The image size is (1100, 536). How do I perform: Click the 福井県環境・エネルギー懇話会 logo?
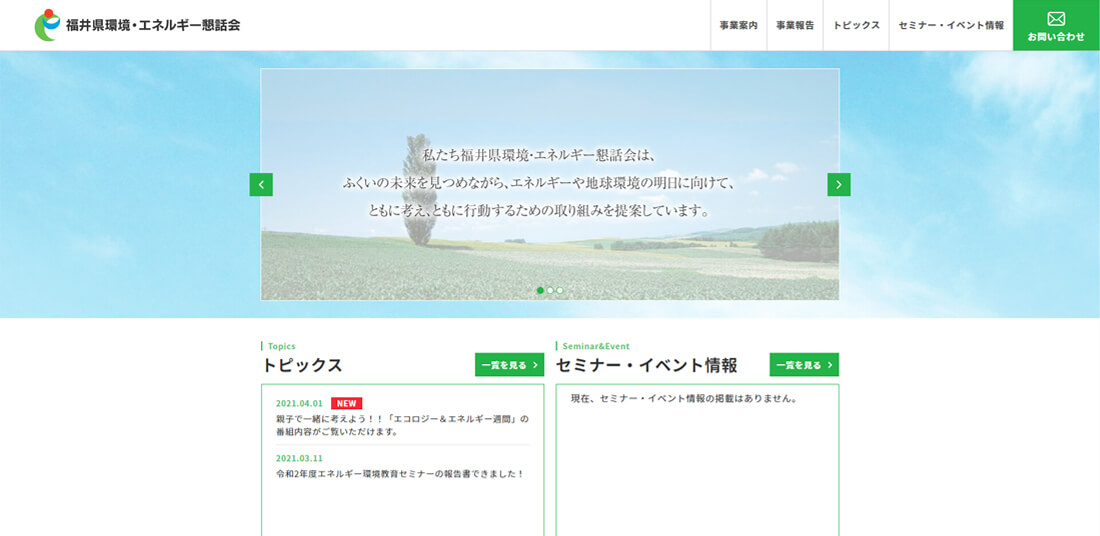(x=138, y=25)
